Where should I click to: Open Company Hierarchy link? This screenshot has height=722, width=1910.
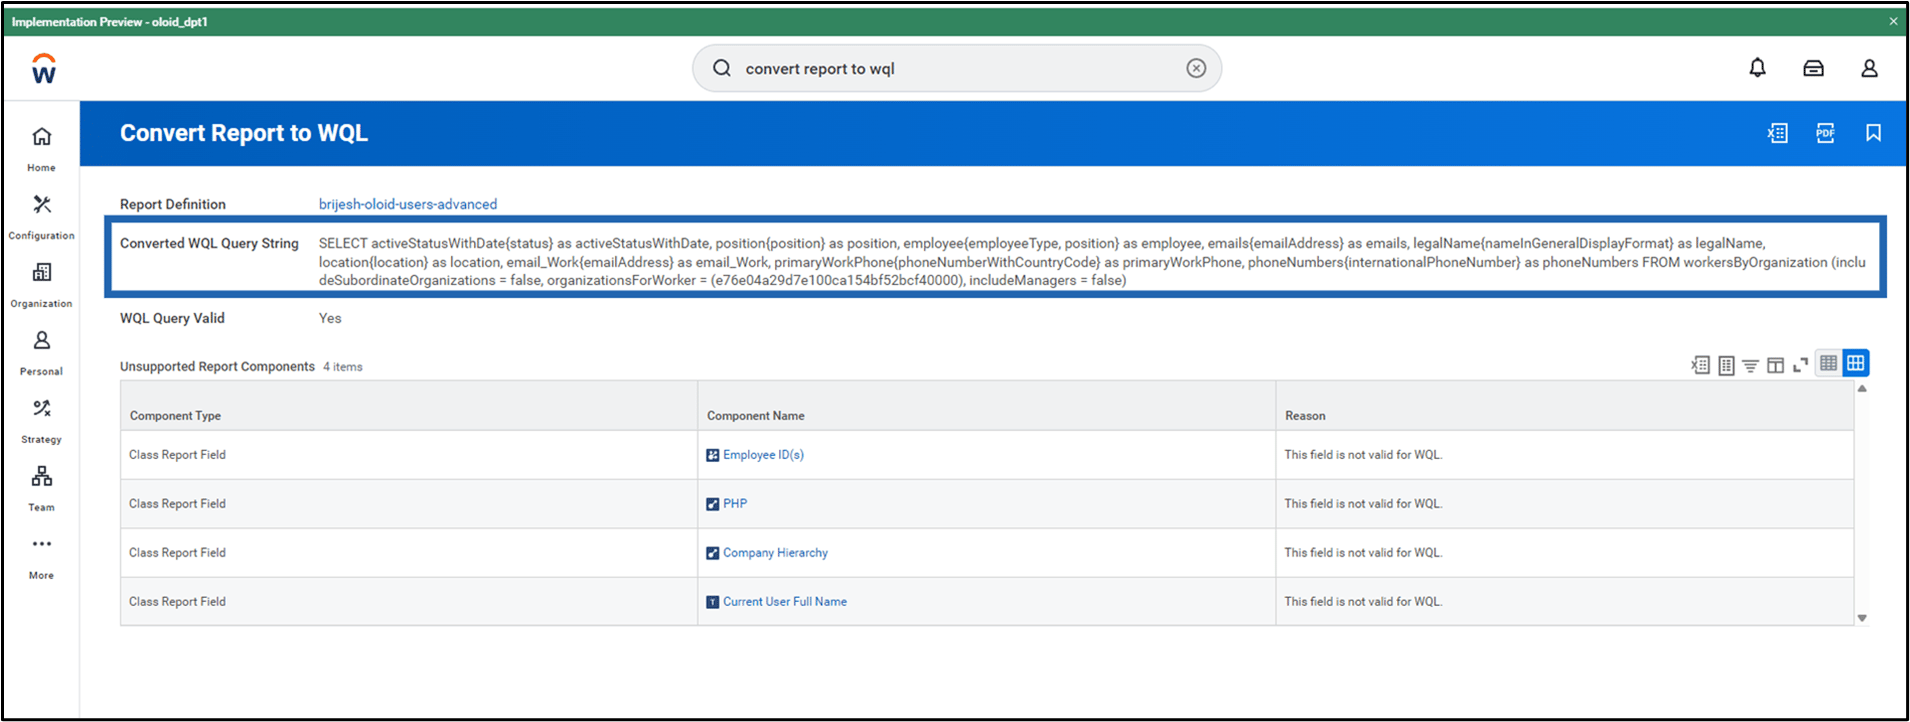pyautogui.click(x=775, y=553)
